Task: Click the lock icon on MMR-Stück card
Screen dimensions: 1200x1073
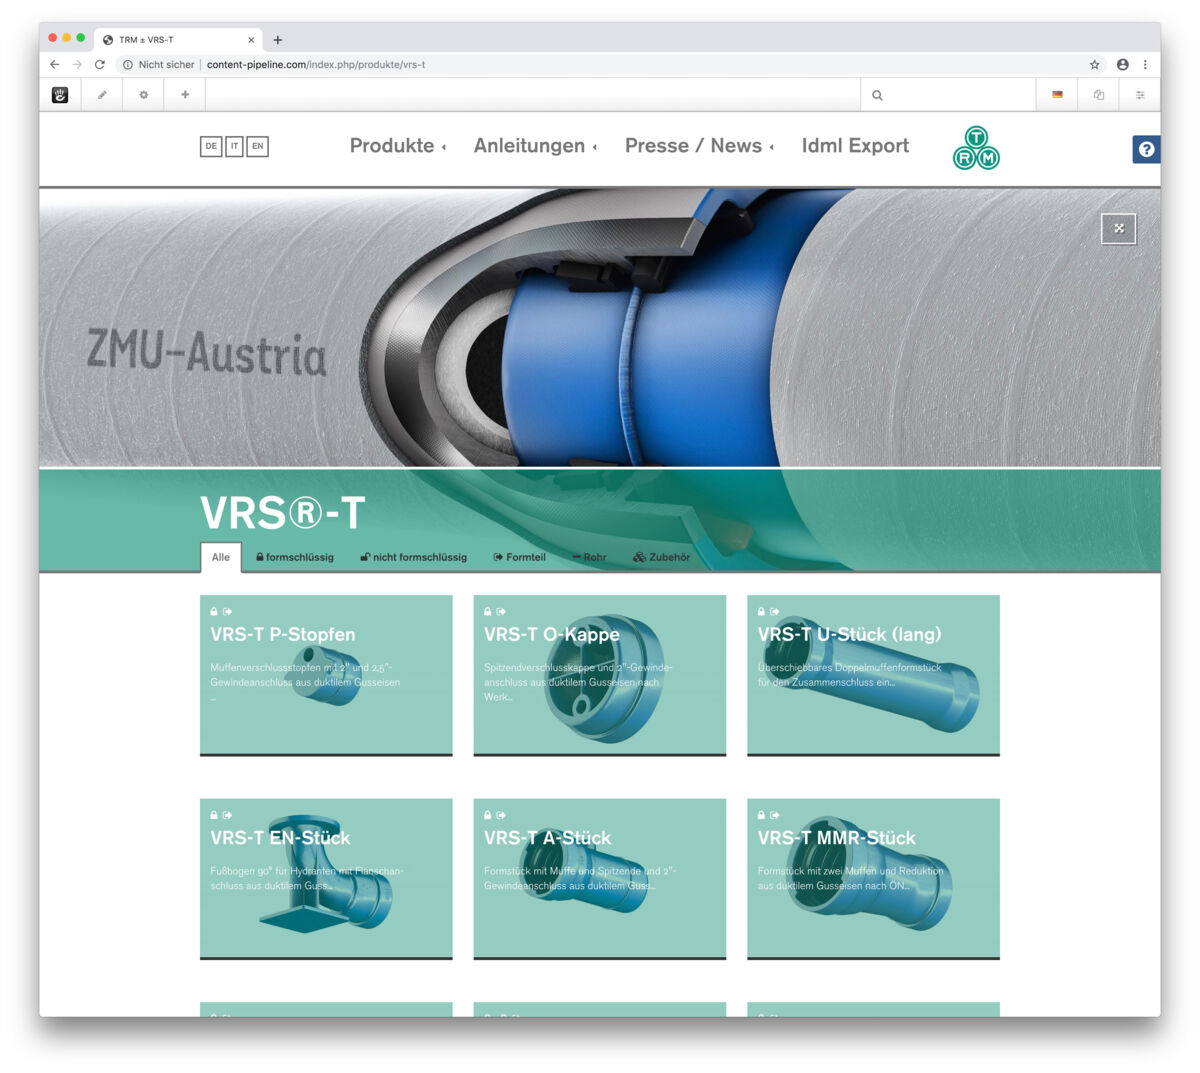Action: [761, 815]
